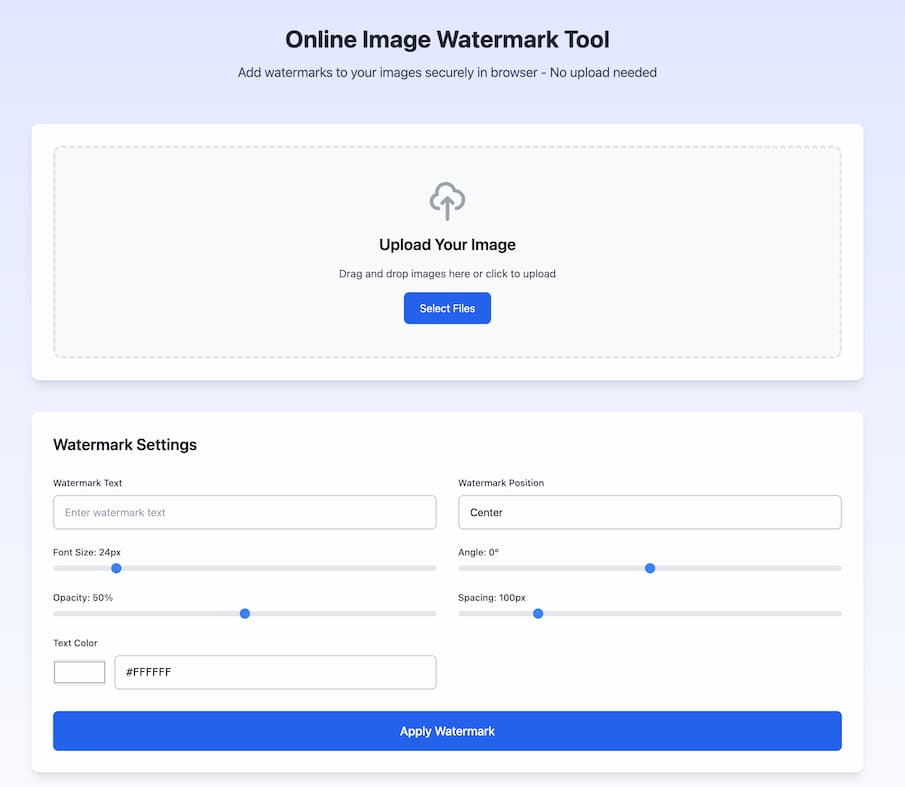
Task: Click the 'Watermark Text' field label
Action: point(88,483)
